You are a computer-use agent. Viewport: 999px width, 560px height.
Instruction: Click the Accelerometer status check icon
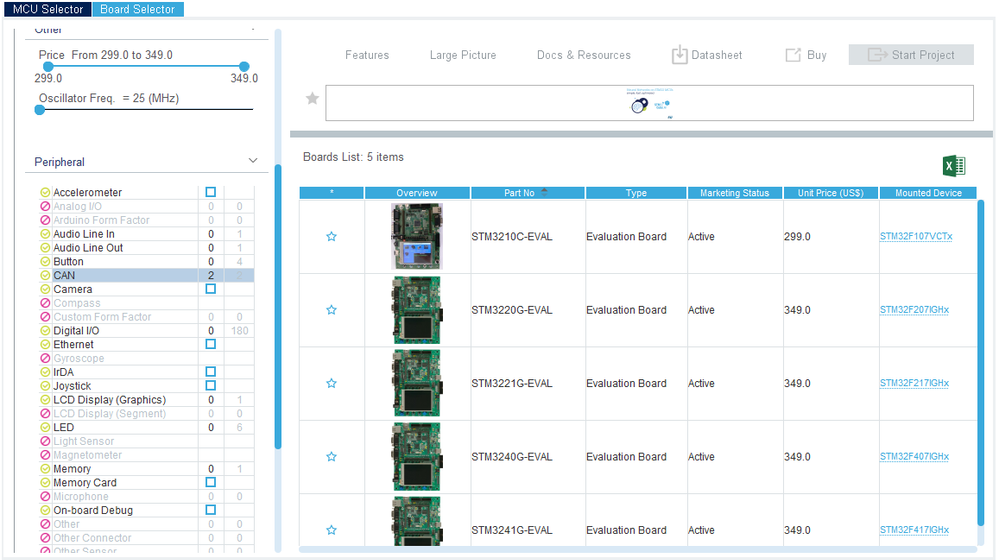pyautogui.click(x=45, y=192)
